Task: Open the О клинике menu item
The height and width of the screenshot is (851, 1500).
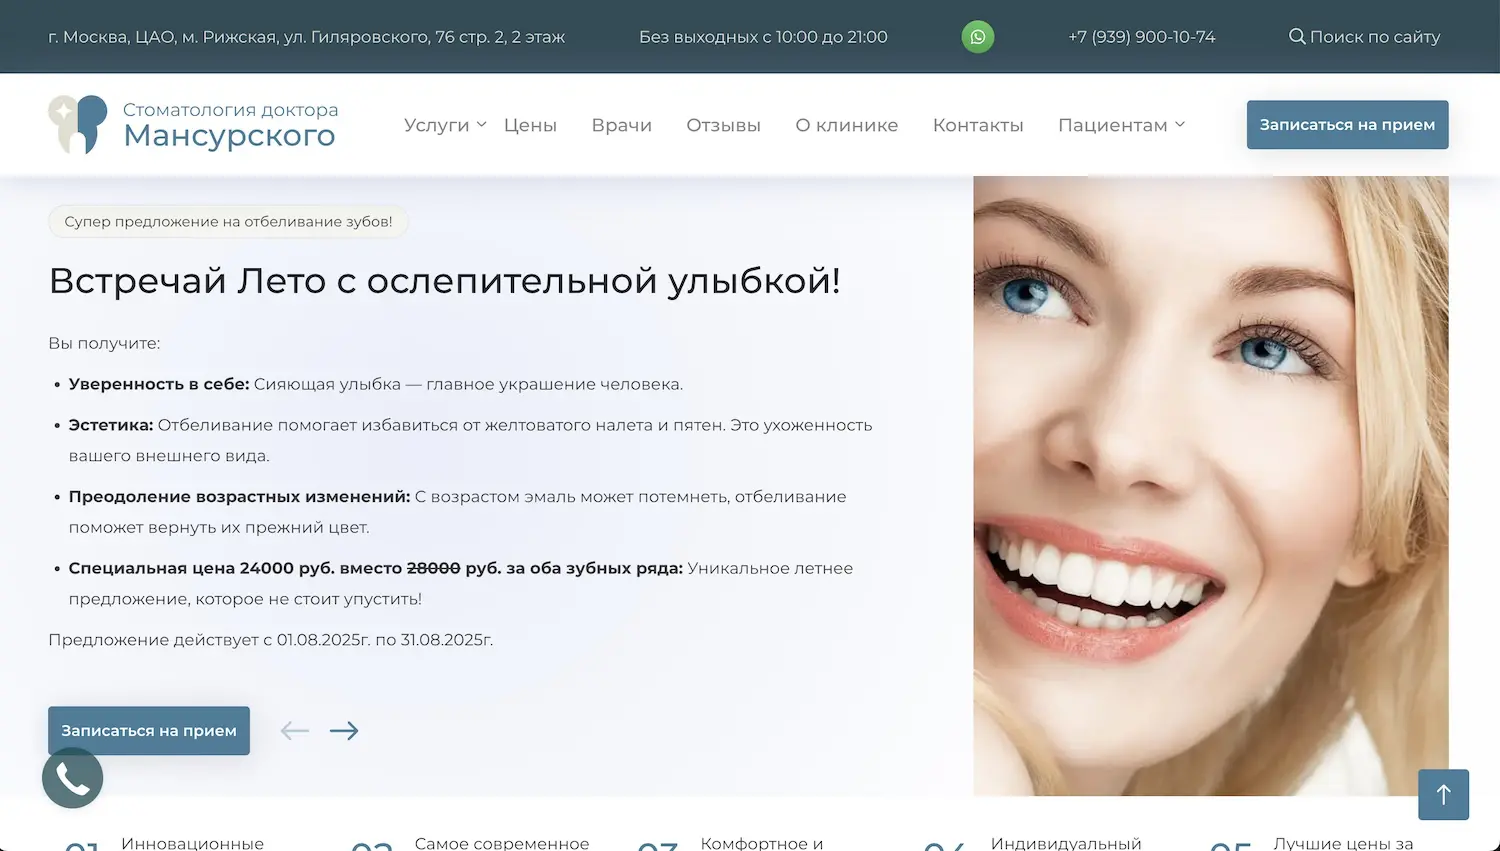Action: pyautogui.click(x=847, y=125)
